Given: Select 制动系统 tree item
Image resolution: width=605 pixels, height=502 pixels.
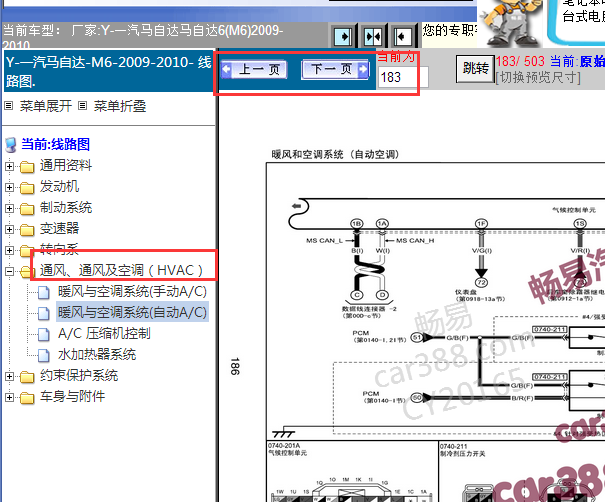Looking at the screenshot, I should pos(66,207).
